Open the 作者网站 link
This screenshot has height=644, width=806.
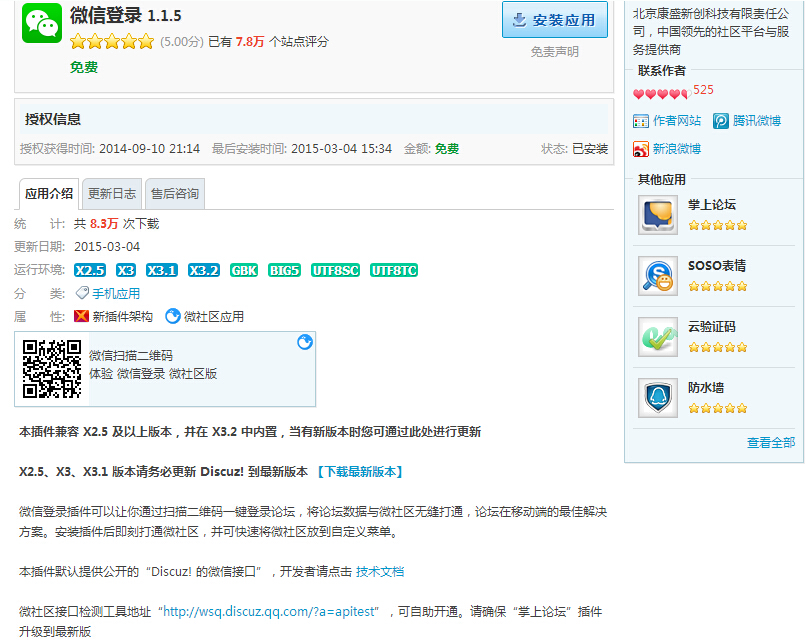coord(676,121)
